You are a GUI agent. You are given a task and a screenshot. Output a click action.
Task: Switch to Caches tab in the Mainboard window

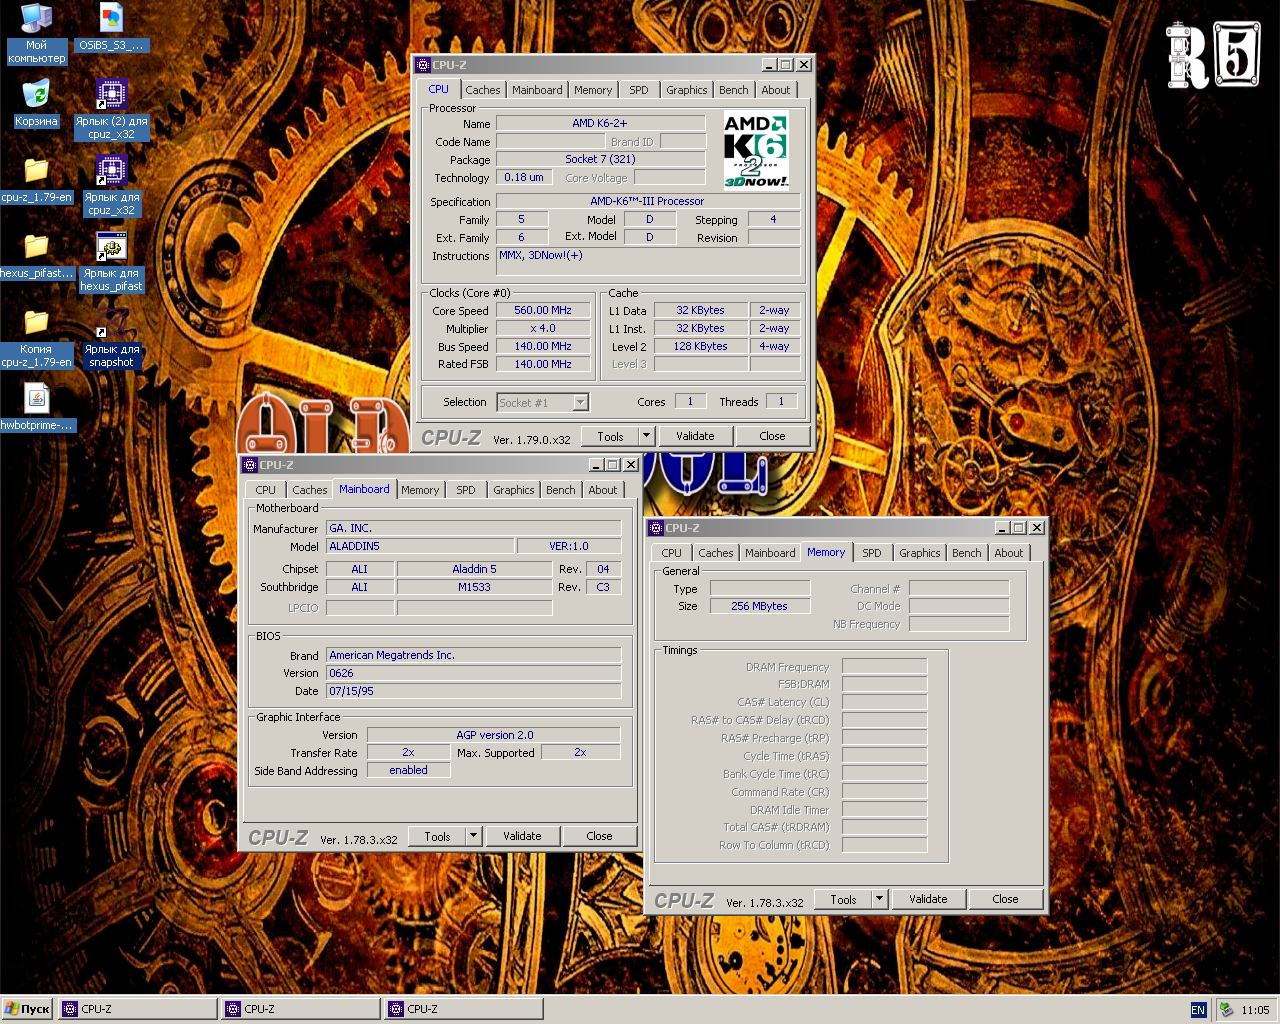(x=309, y=490)
